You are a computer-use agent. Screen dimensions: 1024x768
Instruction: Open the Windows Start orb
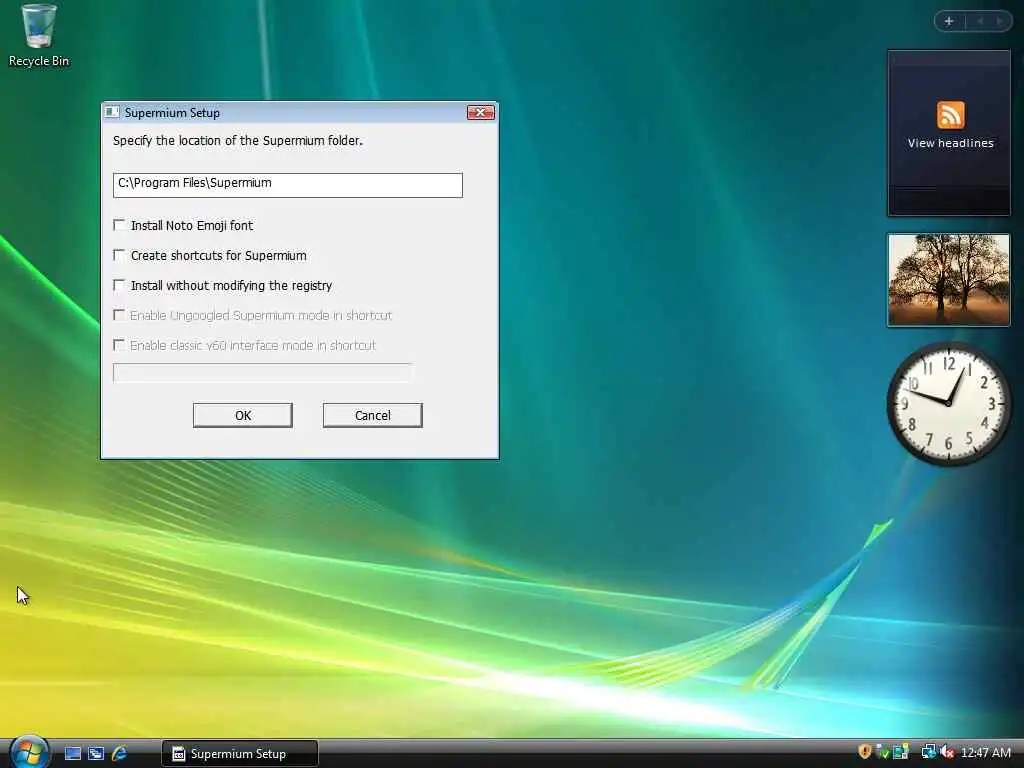[28, 751]
